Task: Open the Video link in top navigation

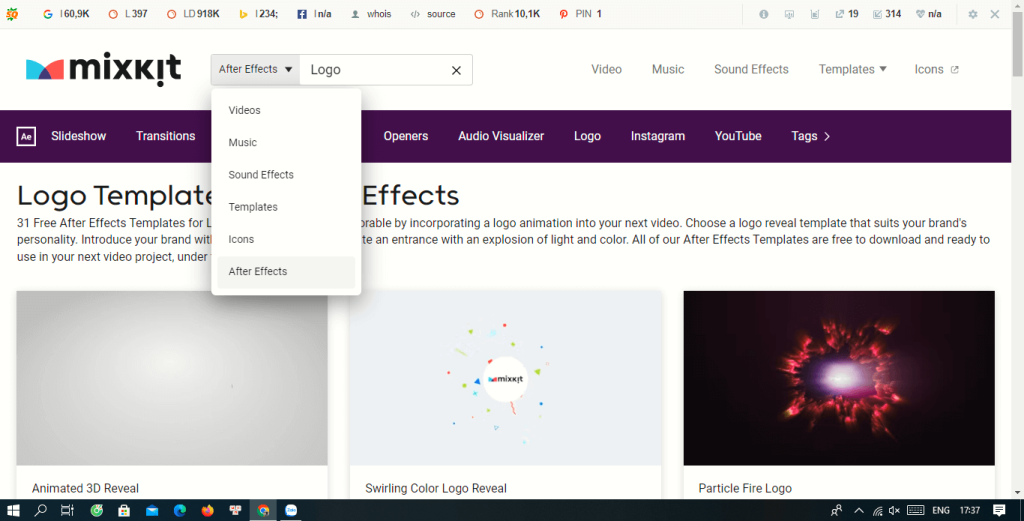Action: coord(606,69)
